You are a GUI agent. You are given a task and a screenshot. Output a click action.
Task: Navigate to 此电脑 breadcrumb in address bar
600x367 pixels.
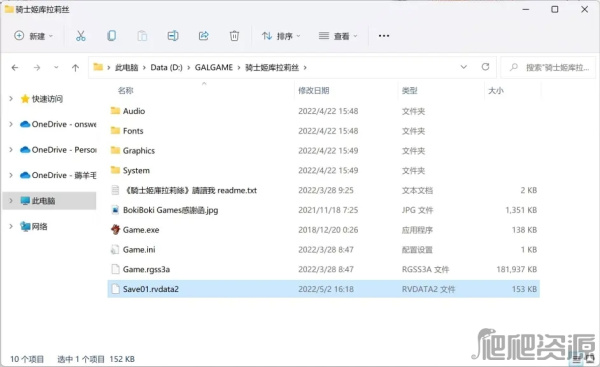(126, 67)
